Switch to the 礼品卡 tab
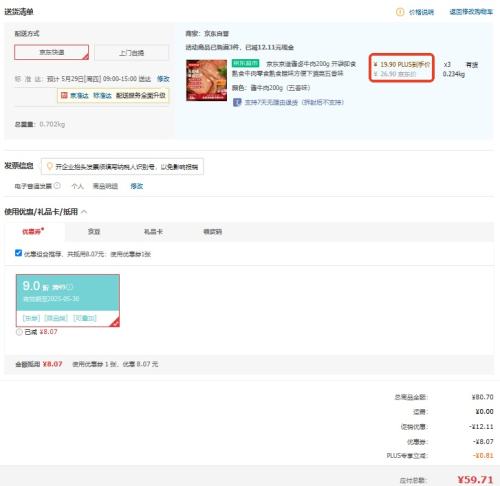The height and width of the screenshot is (486, 500). coord(153,232)
